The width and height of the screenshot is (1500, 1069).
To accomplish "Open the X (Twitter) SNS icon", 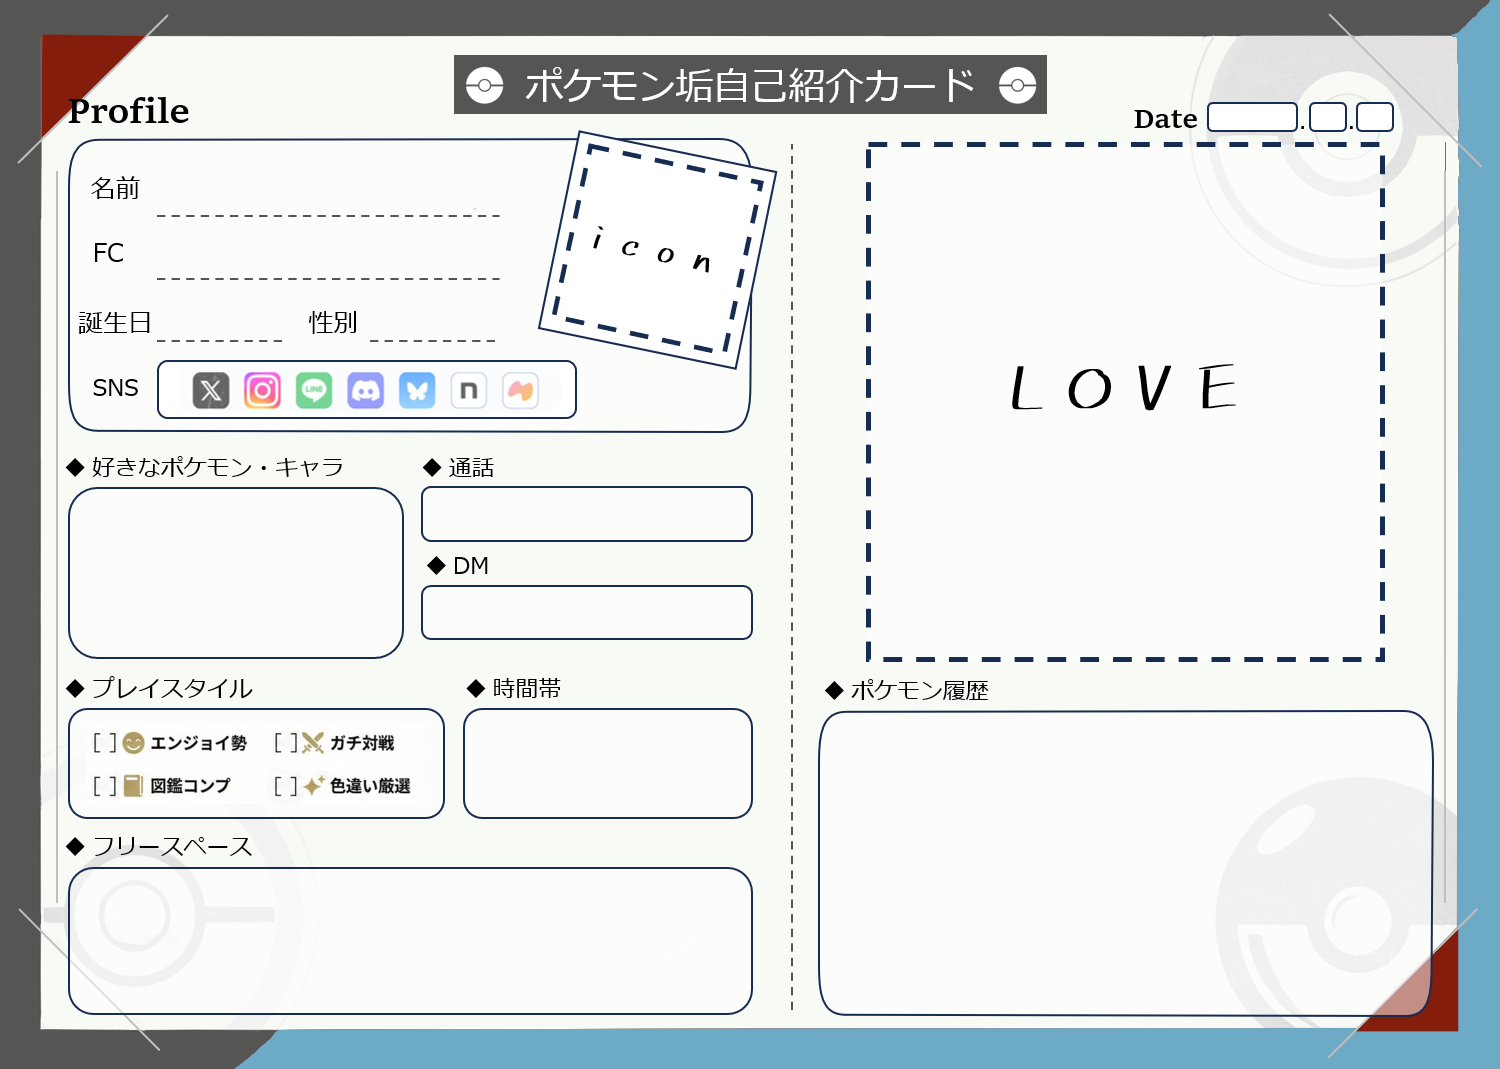I will click(210, 390).
